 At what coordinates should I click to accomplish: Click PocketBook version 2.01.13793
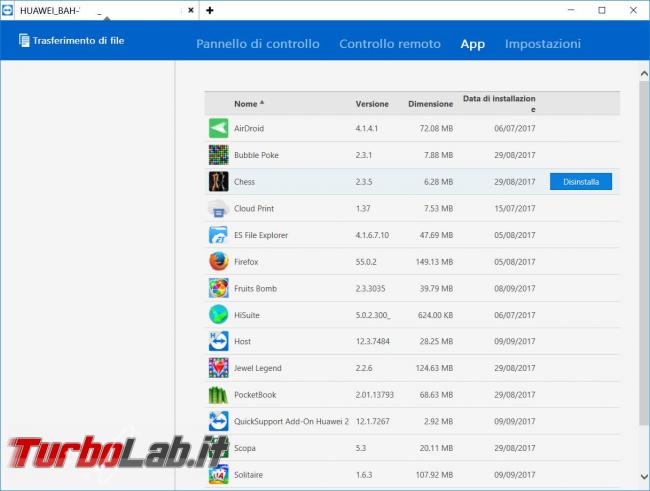374,395
